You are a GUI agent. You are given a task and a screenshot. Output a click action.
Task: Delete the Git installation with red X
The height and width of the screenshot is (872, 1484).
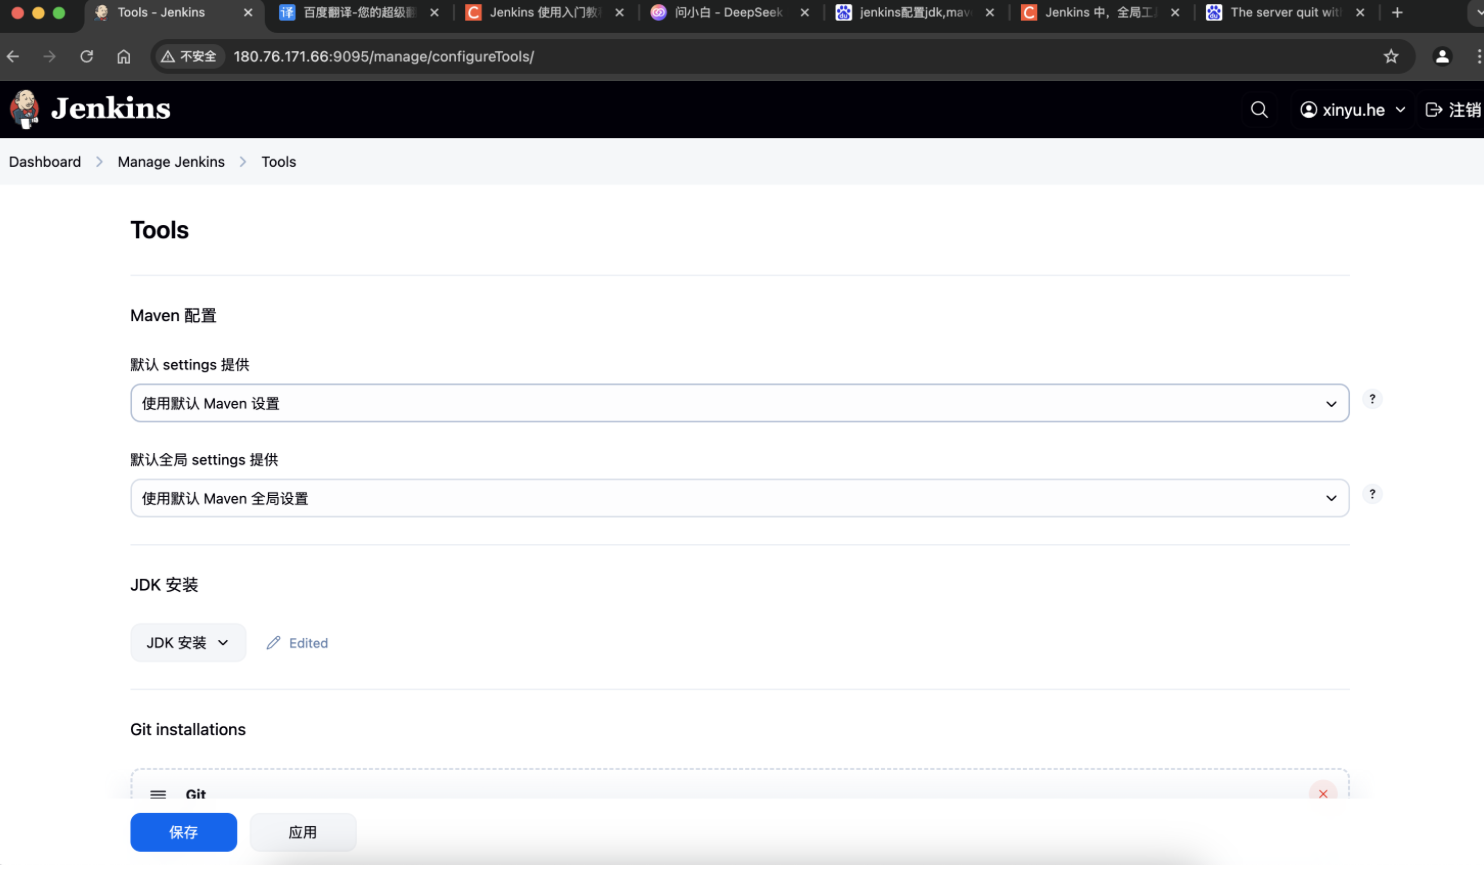pyautogui.click(x=1323, y=793)
